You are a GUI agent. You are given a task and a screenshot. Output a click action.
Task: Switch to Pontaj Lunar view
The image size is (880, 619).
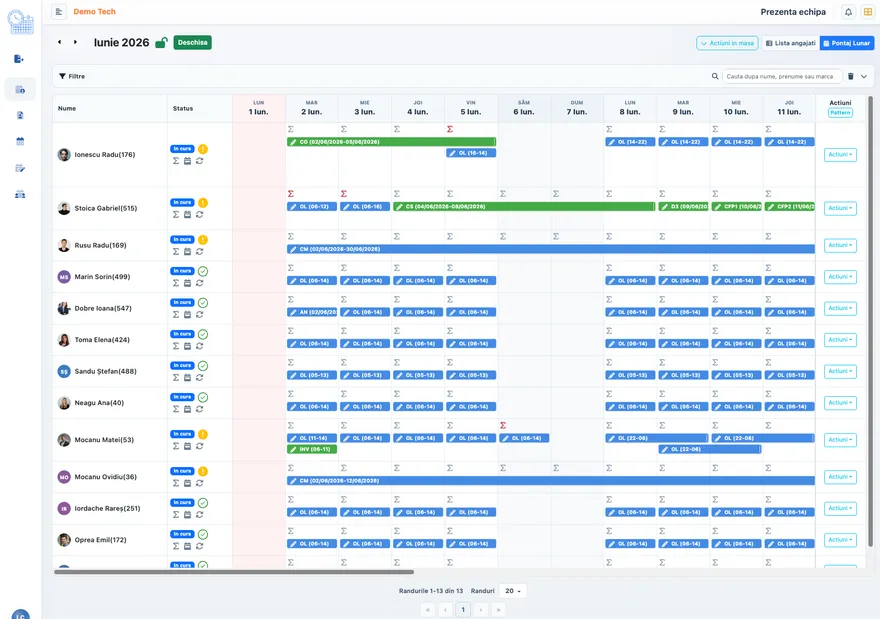pos(847,43)
